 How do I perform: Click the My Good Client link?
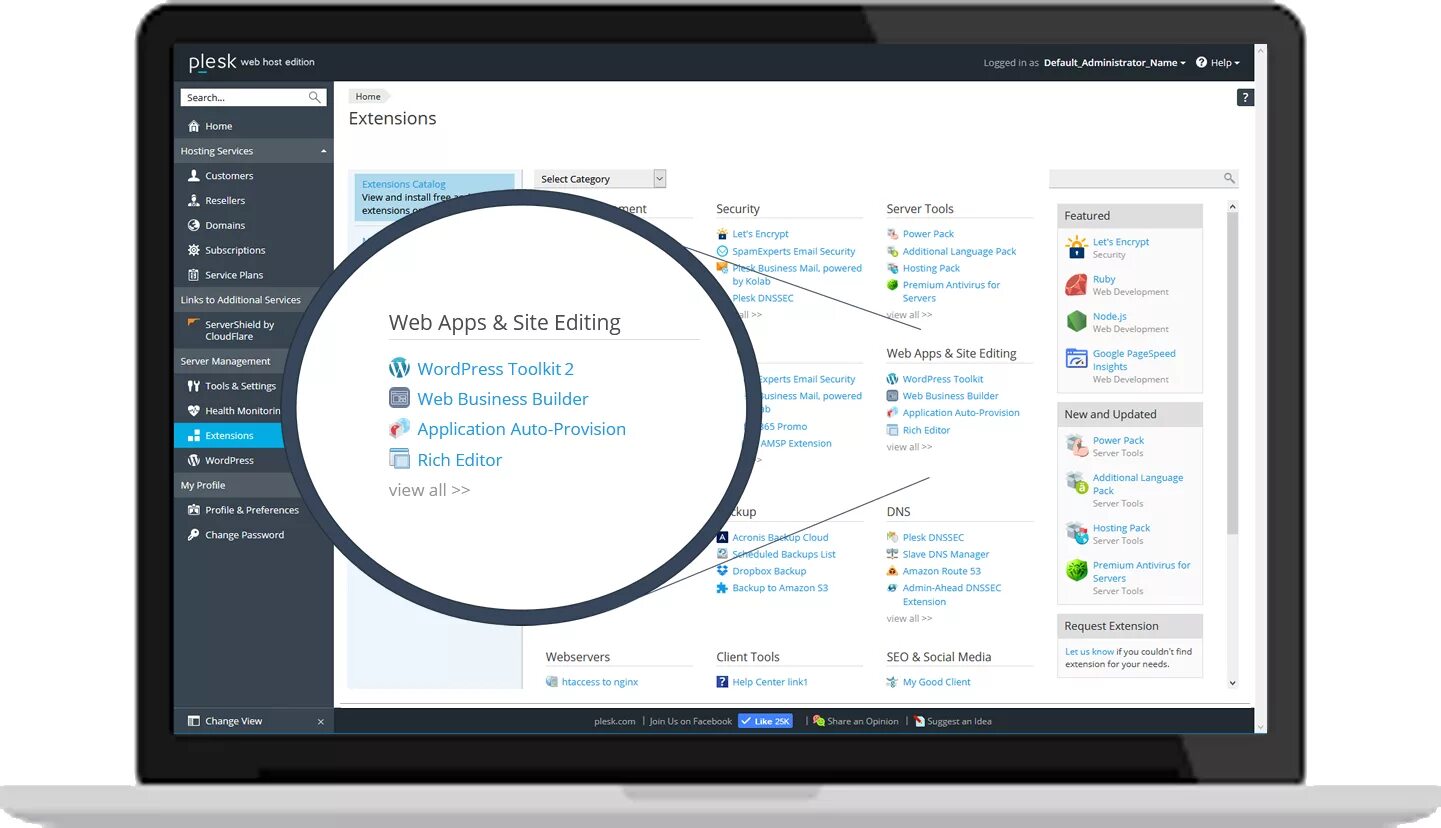coord(936,682)
